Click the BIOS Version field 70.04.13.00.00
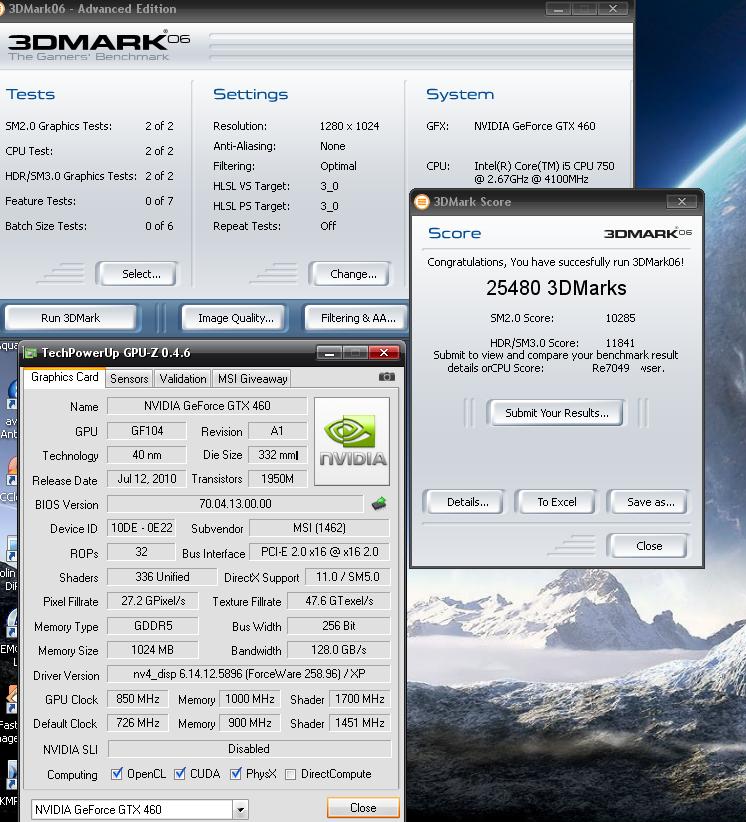This screenshot has width=746, height=822. tap(235, 504)
